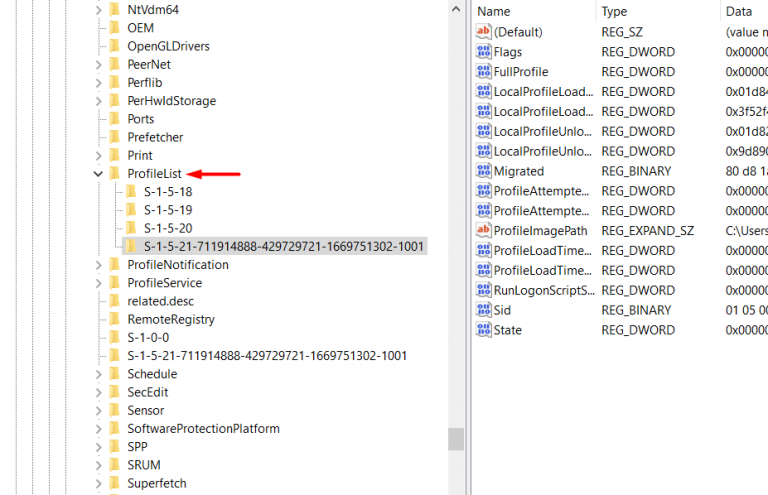Viewport: 768px width, 495px height.
Task: Select the related.desc key
Action: coord(161,301)
